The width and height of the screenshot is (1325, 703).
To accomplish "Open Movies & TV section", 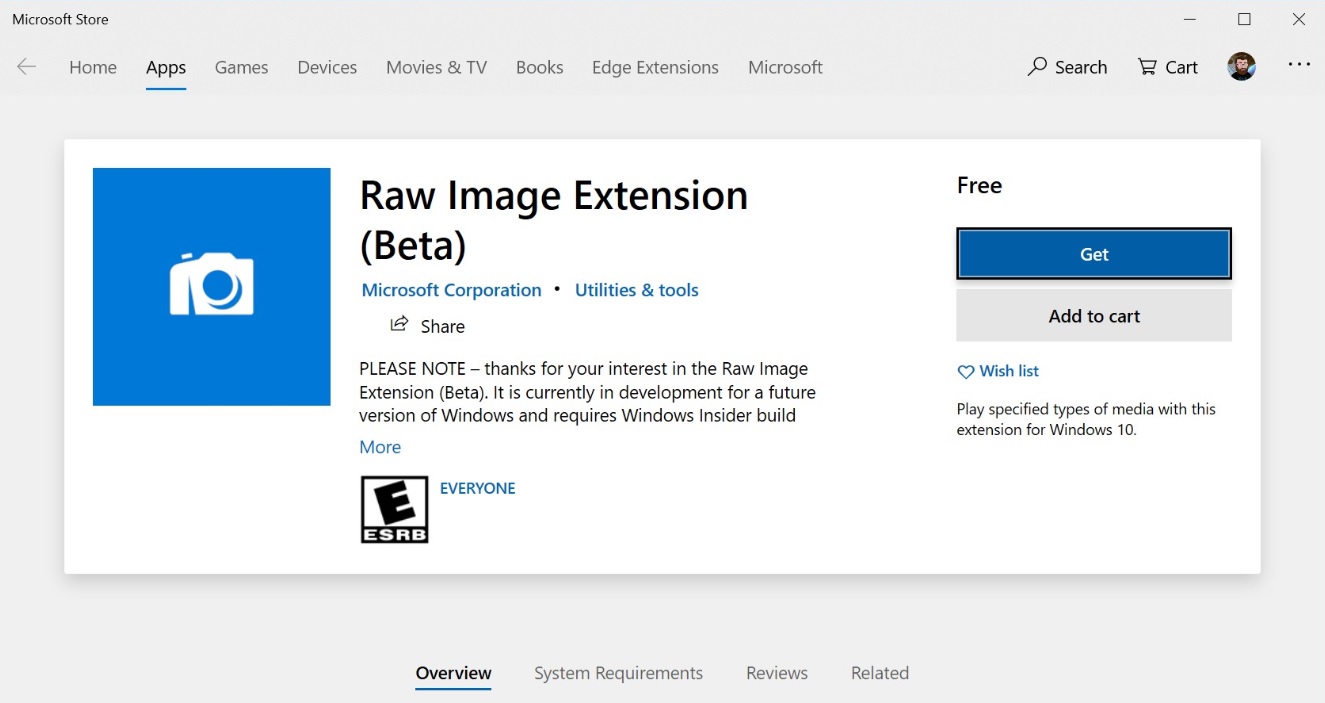I will (x=436, y=67).
